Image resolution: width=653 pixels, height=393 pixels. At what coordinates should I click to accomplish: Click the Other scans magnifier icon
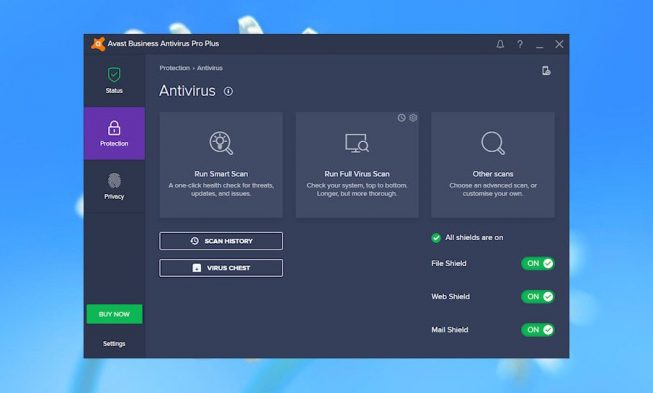point(493,143)
